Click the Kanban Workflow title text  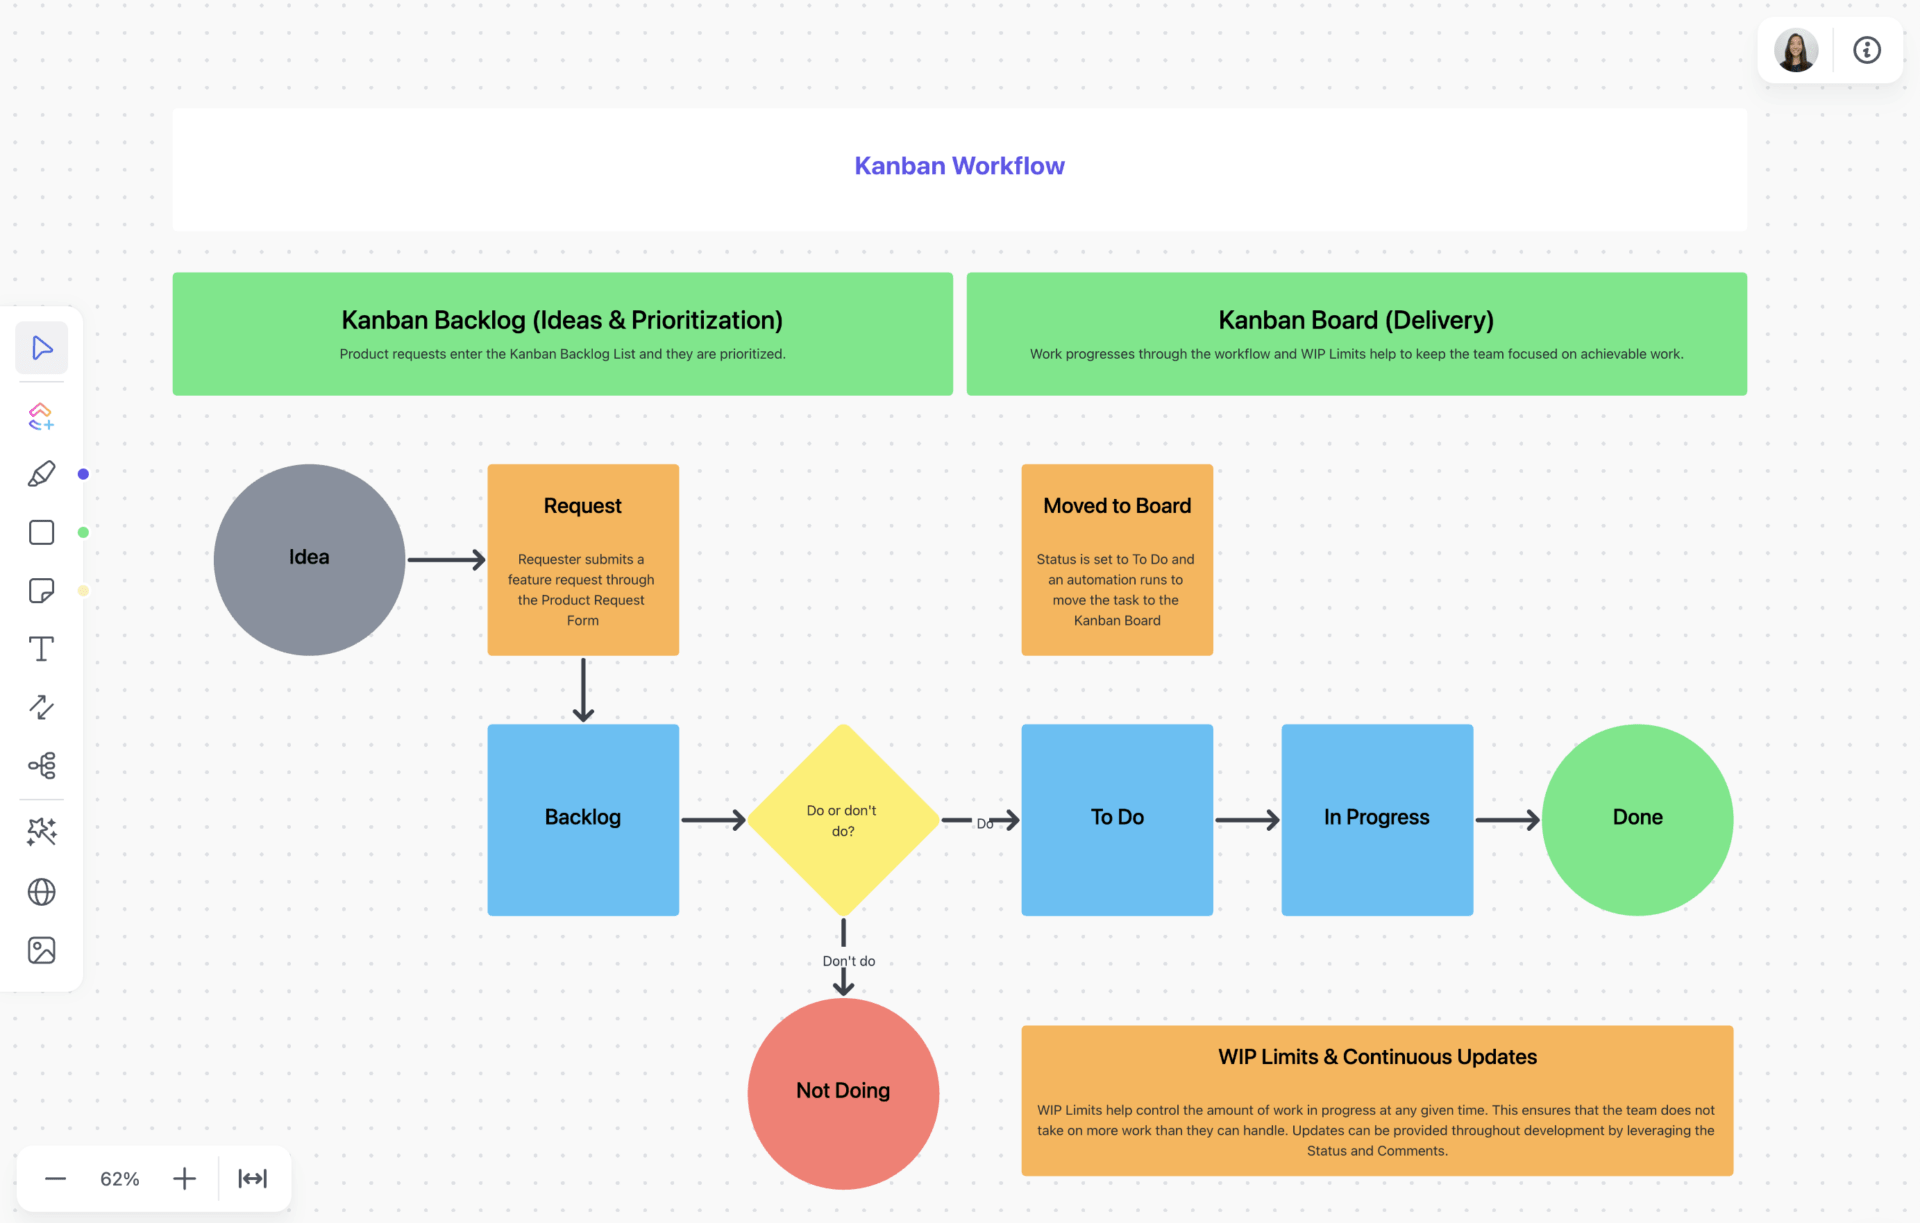tap(960, 165)
